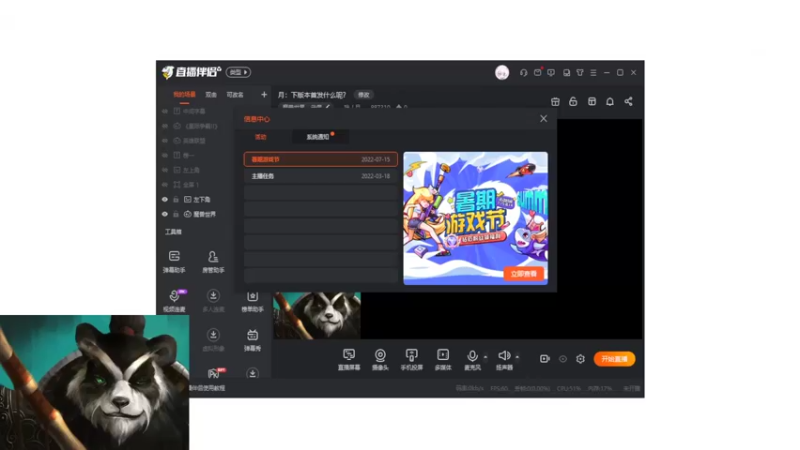Add a 摄像头 camera source
This screenshot has width=800, height=450.
point(380,359)
